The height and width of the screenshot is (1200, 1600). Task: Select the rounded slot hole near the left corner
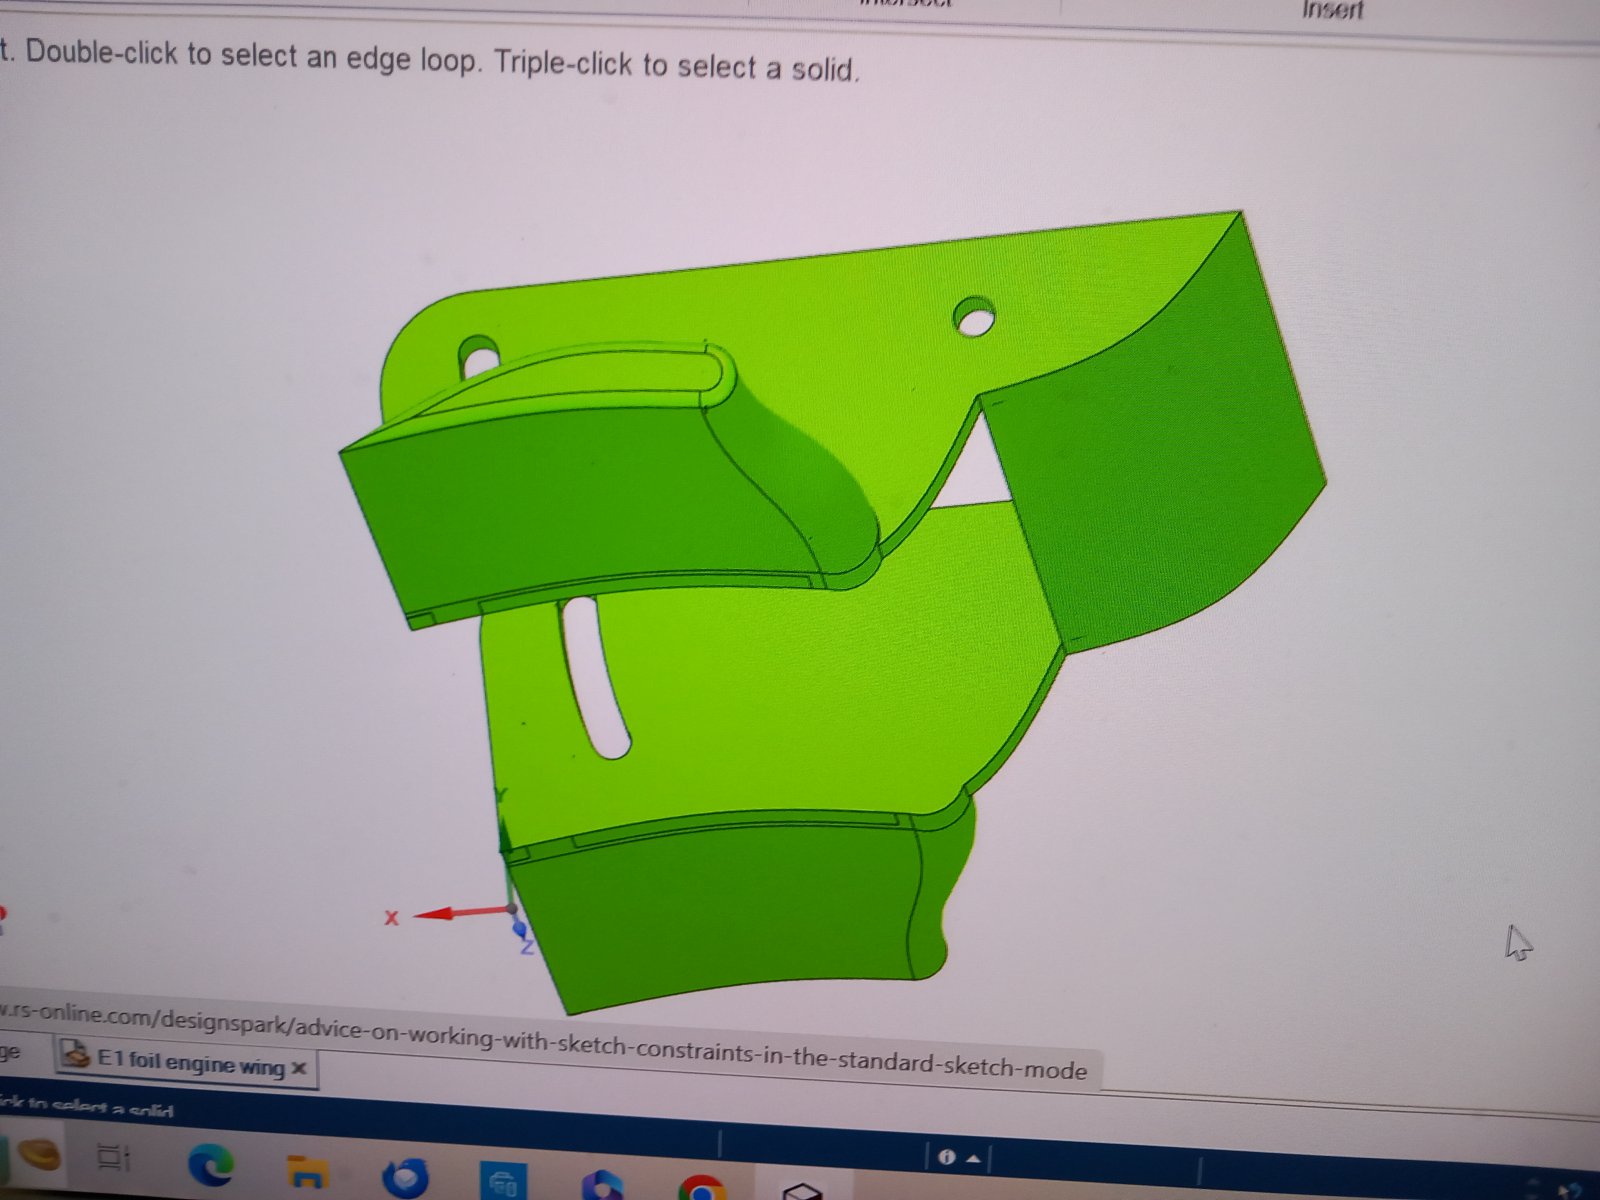(478, 358)
